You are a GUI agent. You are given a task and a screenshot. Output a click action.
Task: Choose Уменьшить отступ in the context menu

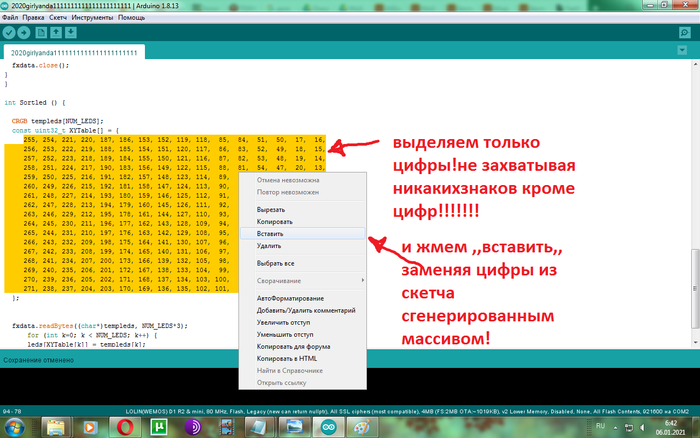(x=303, y=334)
